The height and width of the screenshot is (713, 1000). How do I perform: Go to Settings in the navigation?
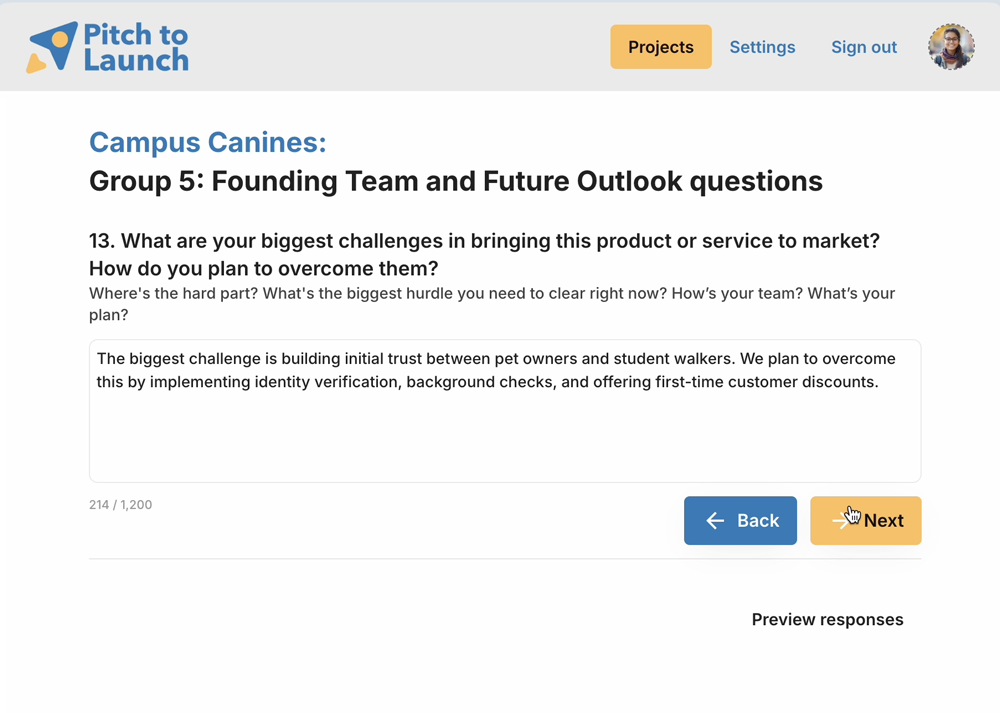click(x=762, y=47)
